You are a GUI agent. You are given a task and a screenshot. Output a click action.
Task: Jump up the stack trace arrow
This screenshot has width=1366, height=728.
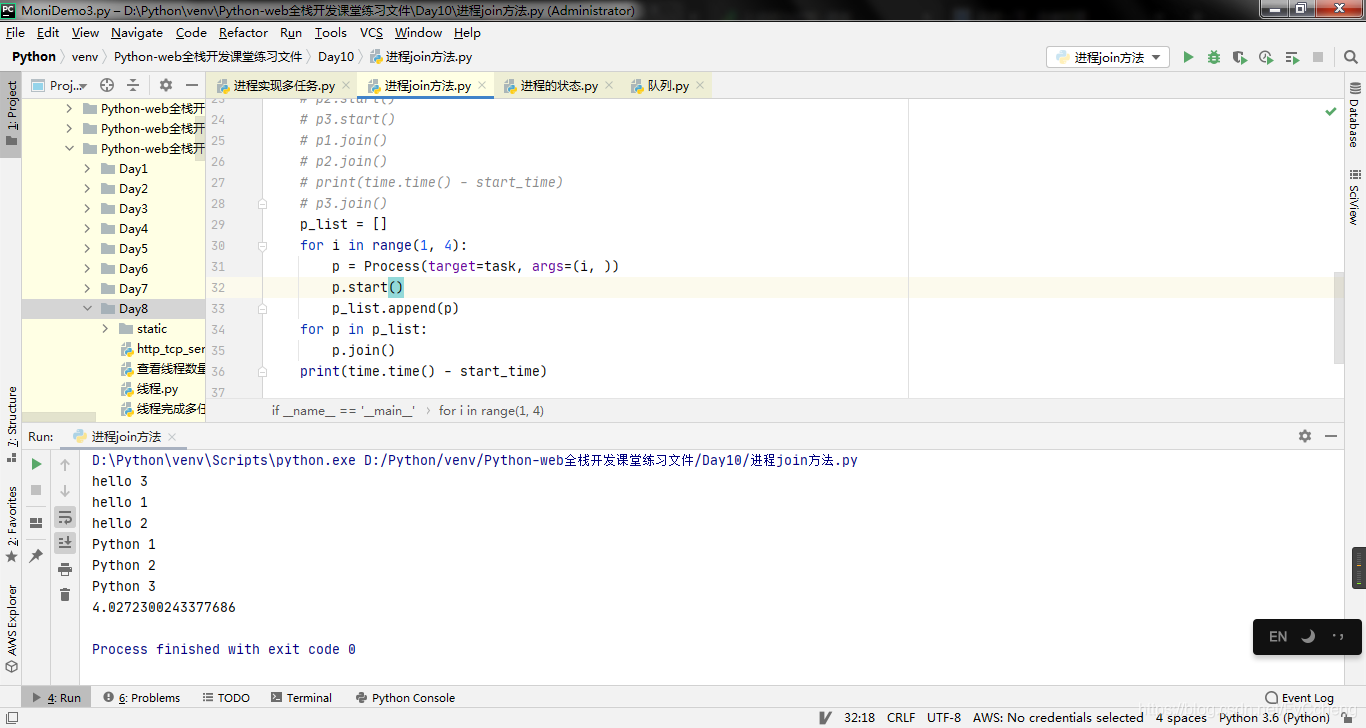(65, 464)
